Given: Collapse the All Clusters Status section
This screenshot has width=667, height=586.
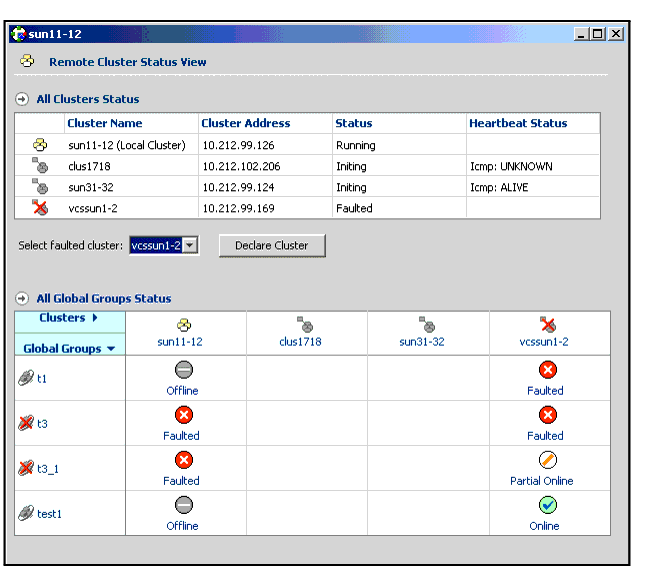Looking at the screenshot, I should coord(22,99).
